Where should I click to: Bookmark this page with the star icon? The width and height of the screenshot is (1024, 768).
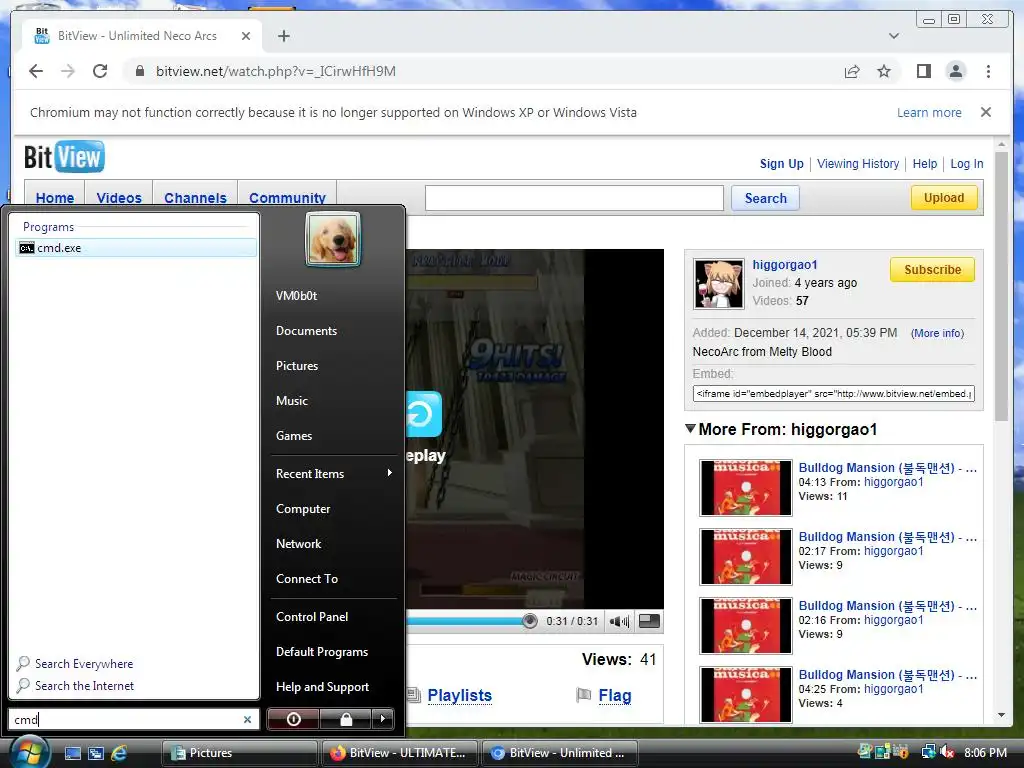[884, 71]
